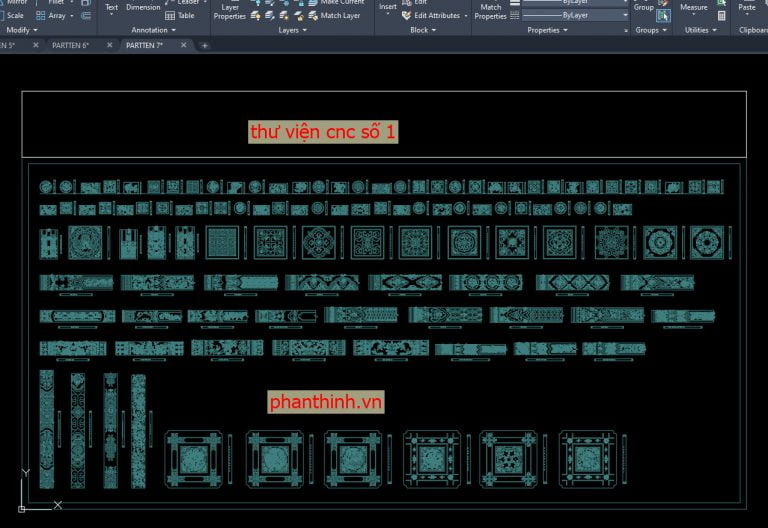768x528 pixels.
Task: Expand the Properties panel
Action: 547,30
